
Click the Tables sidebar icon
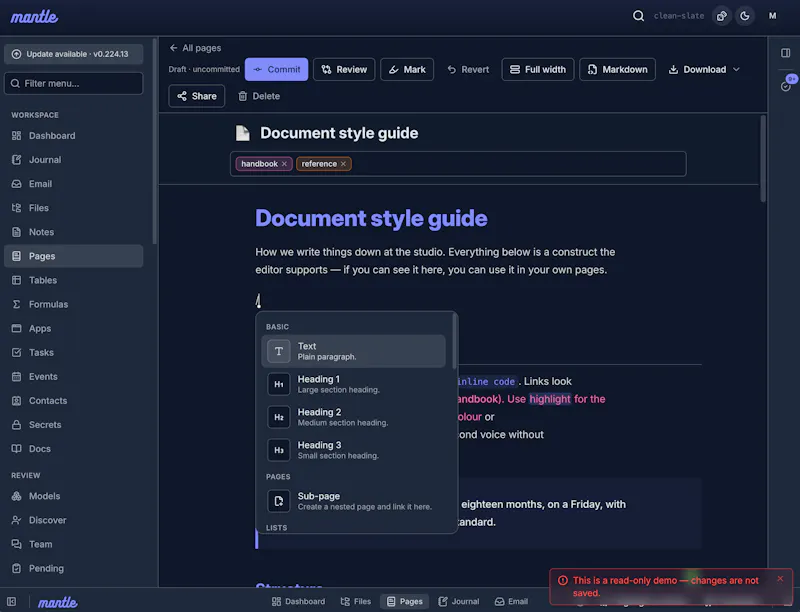pos(16,280)
